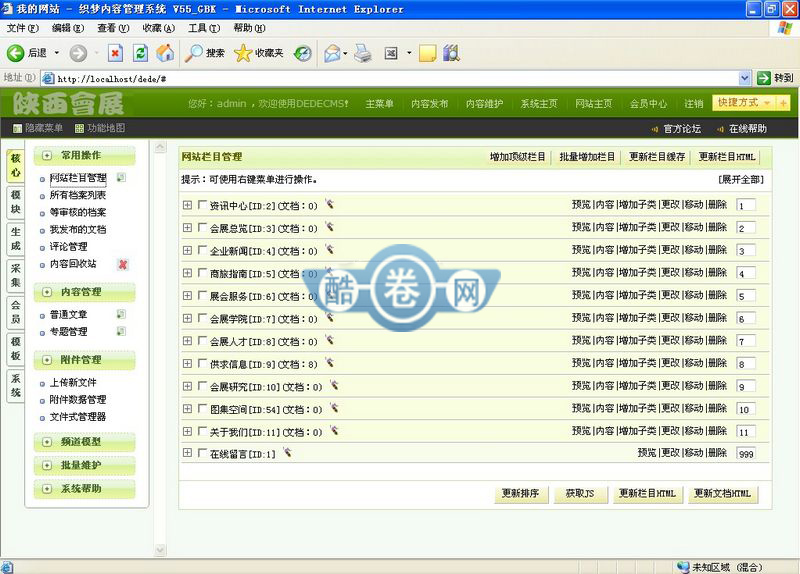Image resolution: width=800 pixels, height=574 pixels.
Task: Check the 企业新闻 column checkbox
Action: click(x=202, y=250)
